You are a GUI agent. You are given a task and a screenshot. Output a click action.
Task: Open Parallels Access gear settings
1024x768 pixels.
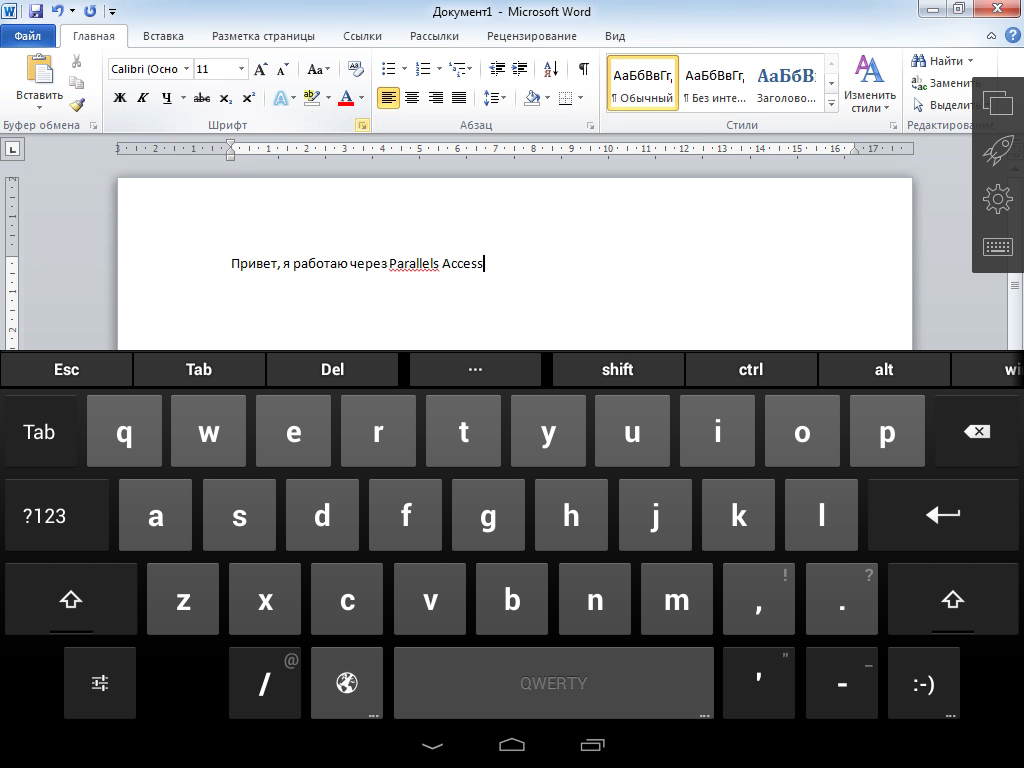click(997, 199)
